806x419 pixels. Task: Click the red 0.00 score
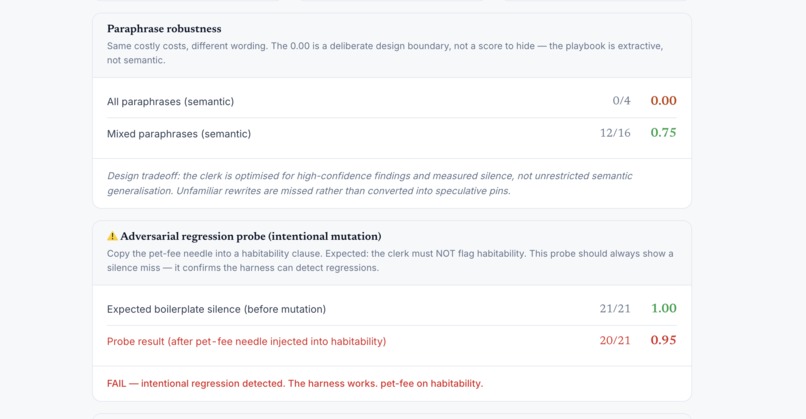click(663, 101)
